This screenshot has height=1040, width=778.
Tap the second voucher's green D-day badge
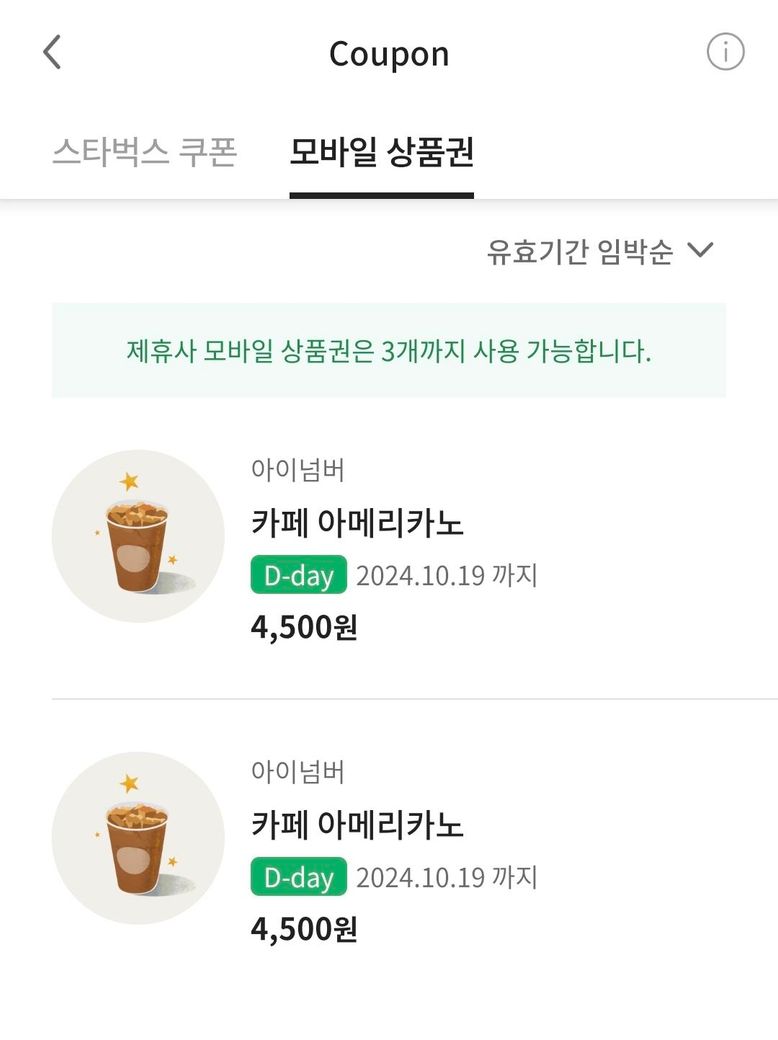pyautogui.click(x=298, y=878)
